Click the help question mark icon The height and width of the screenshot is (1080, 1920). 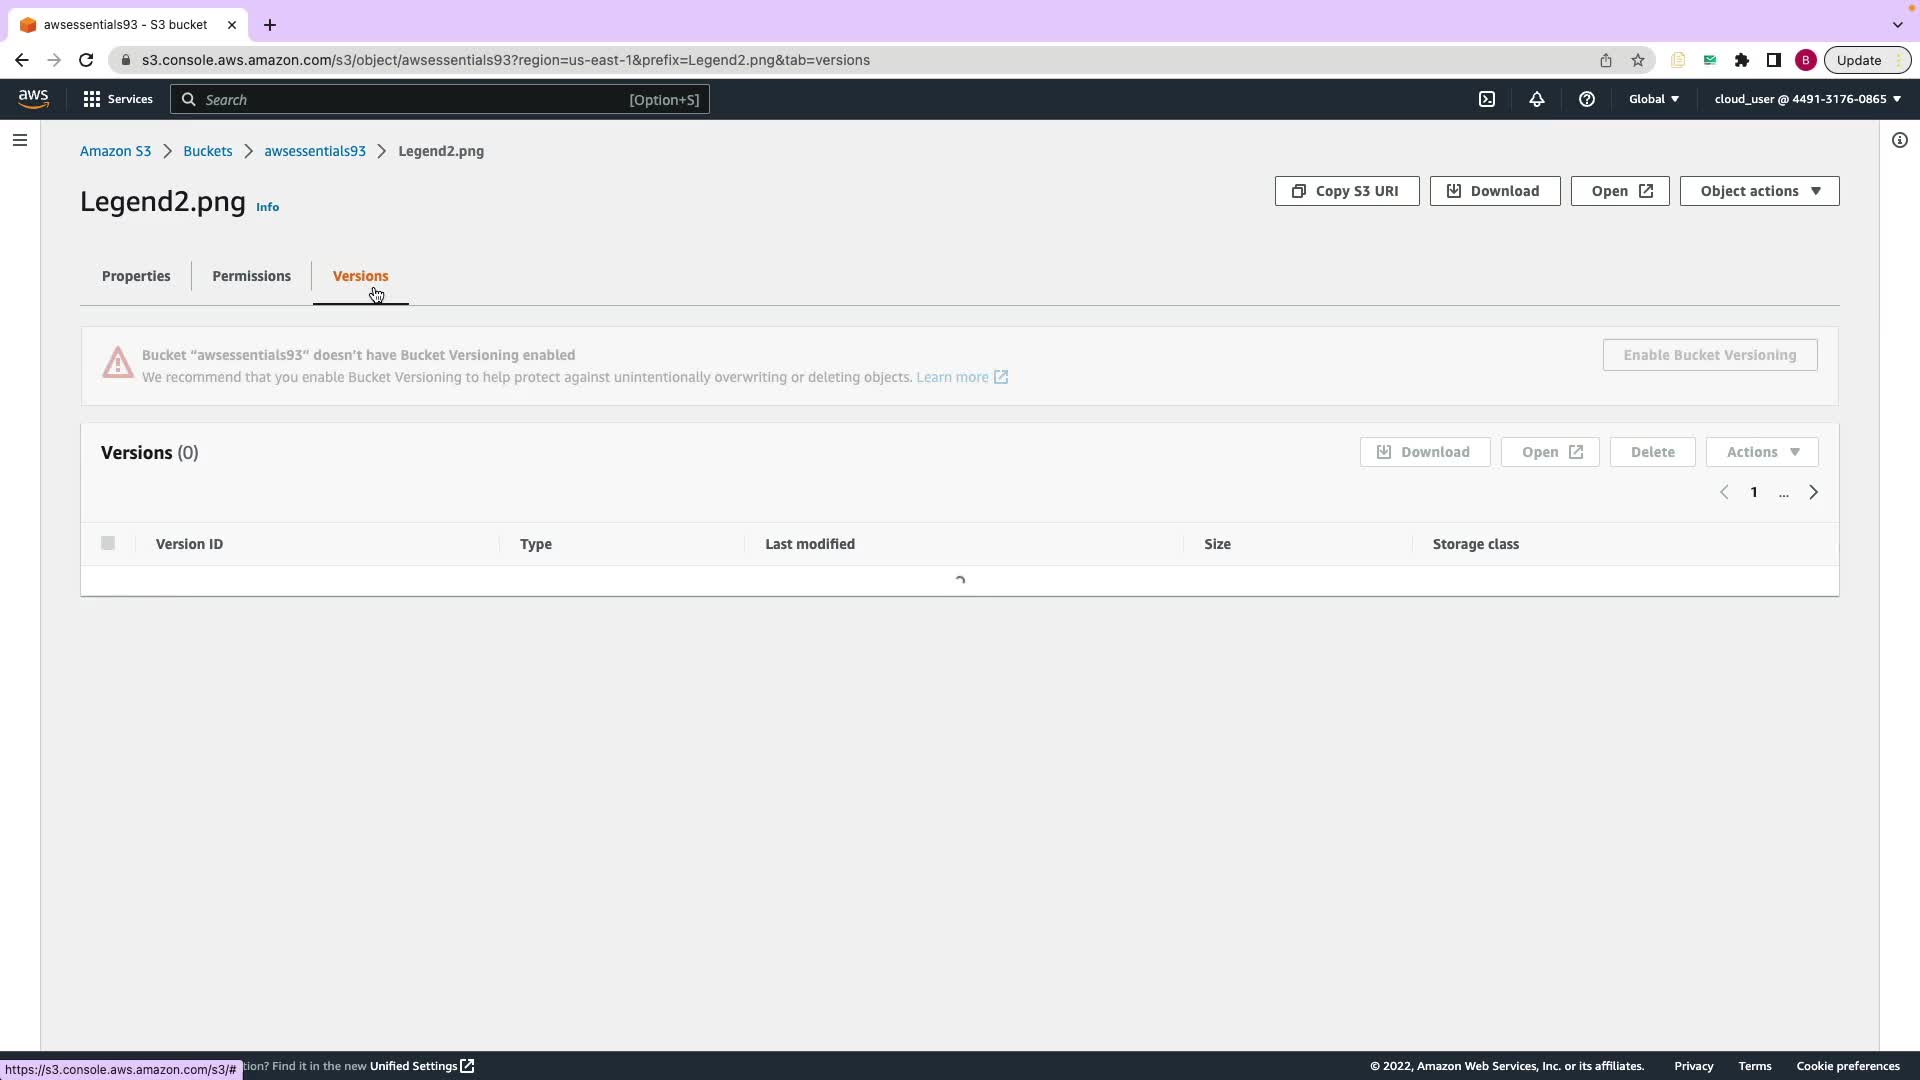pyautogui.click(x=1587, y=99)
